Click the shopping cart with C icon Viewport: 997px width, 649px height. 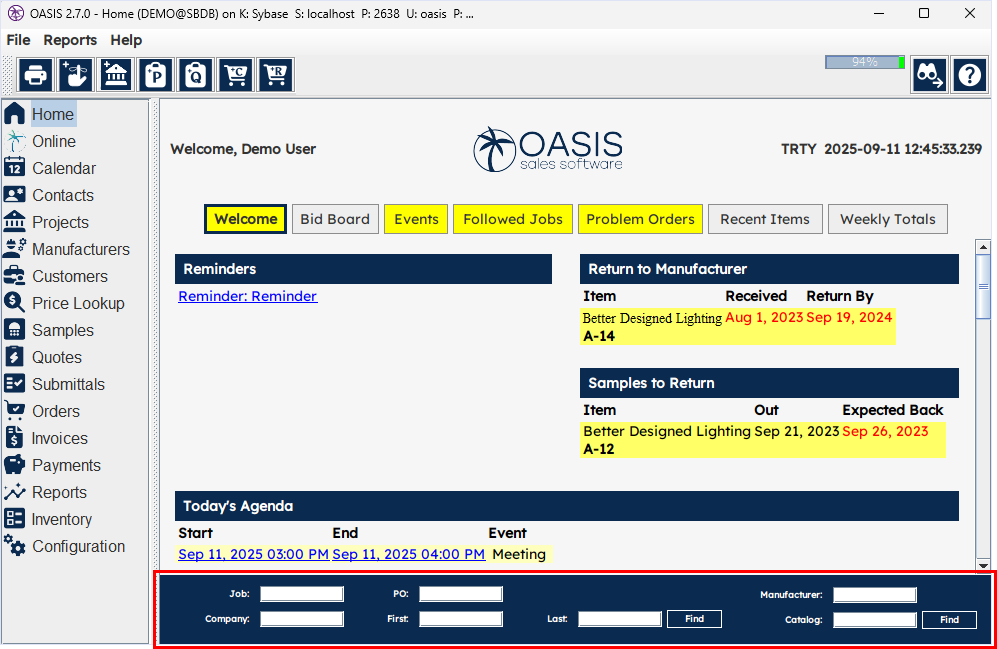[x=235, y=74]
